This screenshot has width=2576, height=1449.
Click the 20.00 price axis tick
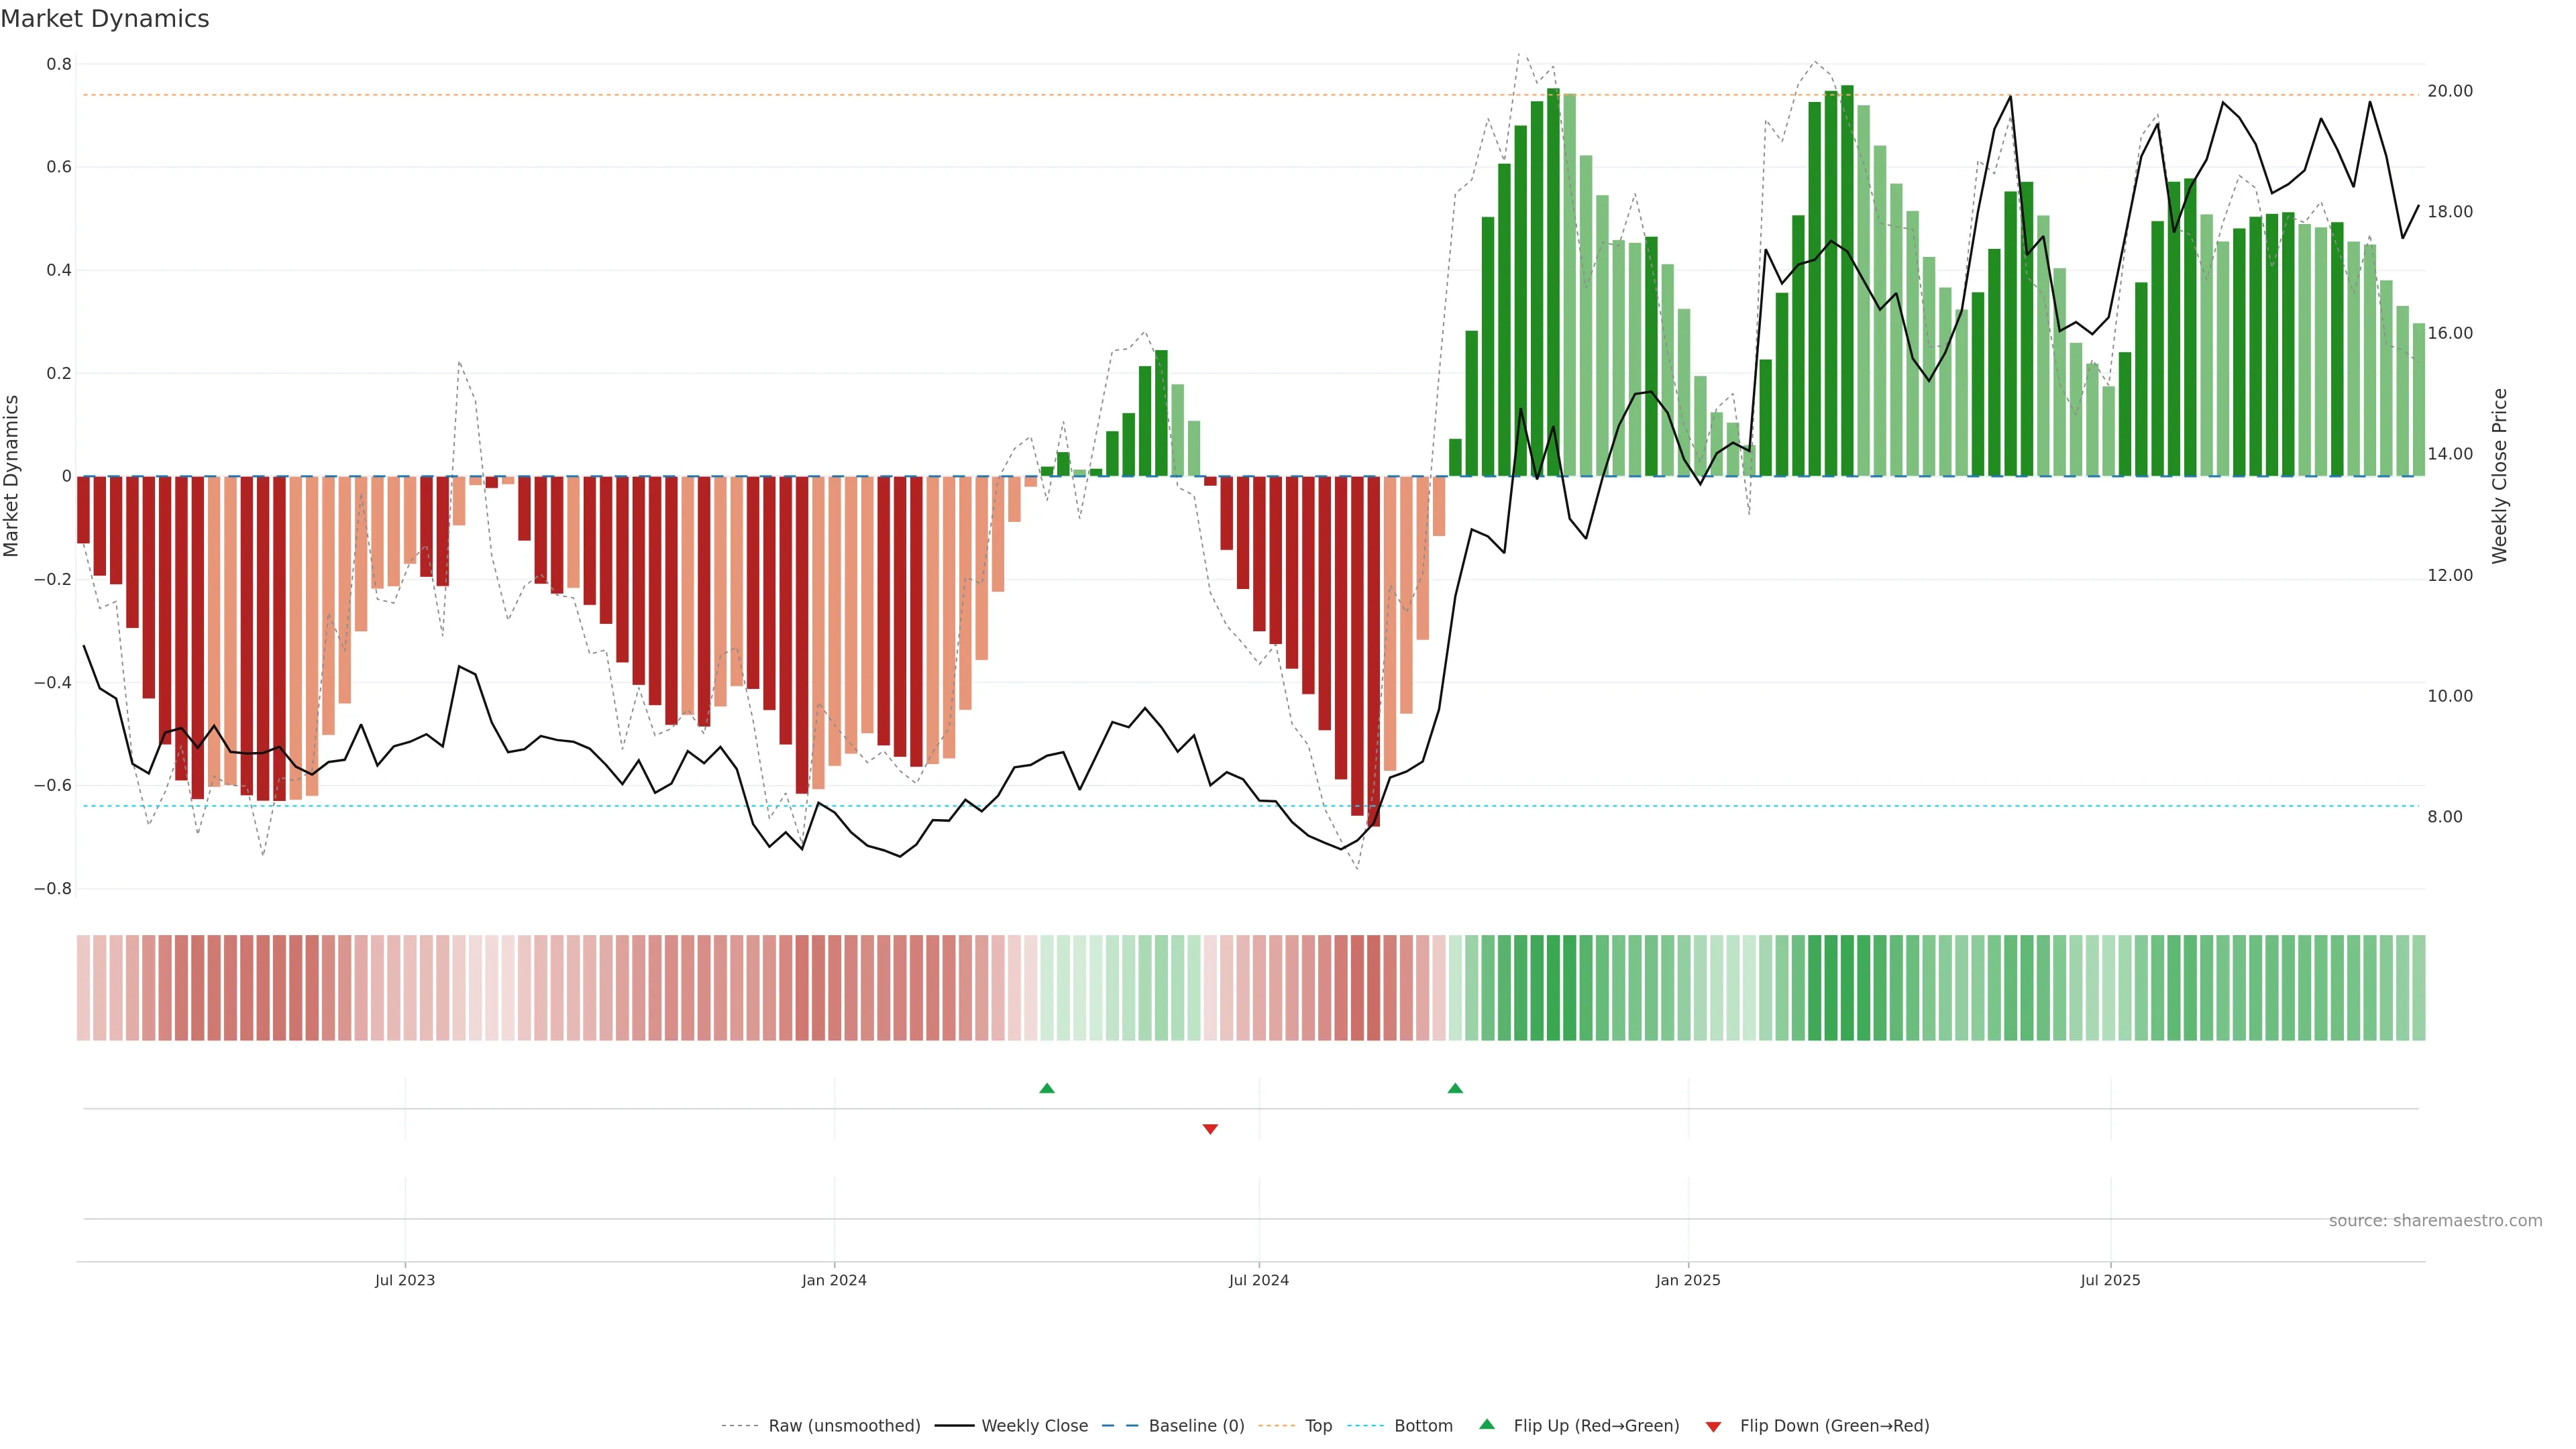2450,91
